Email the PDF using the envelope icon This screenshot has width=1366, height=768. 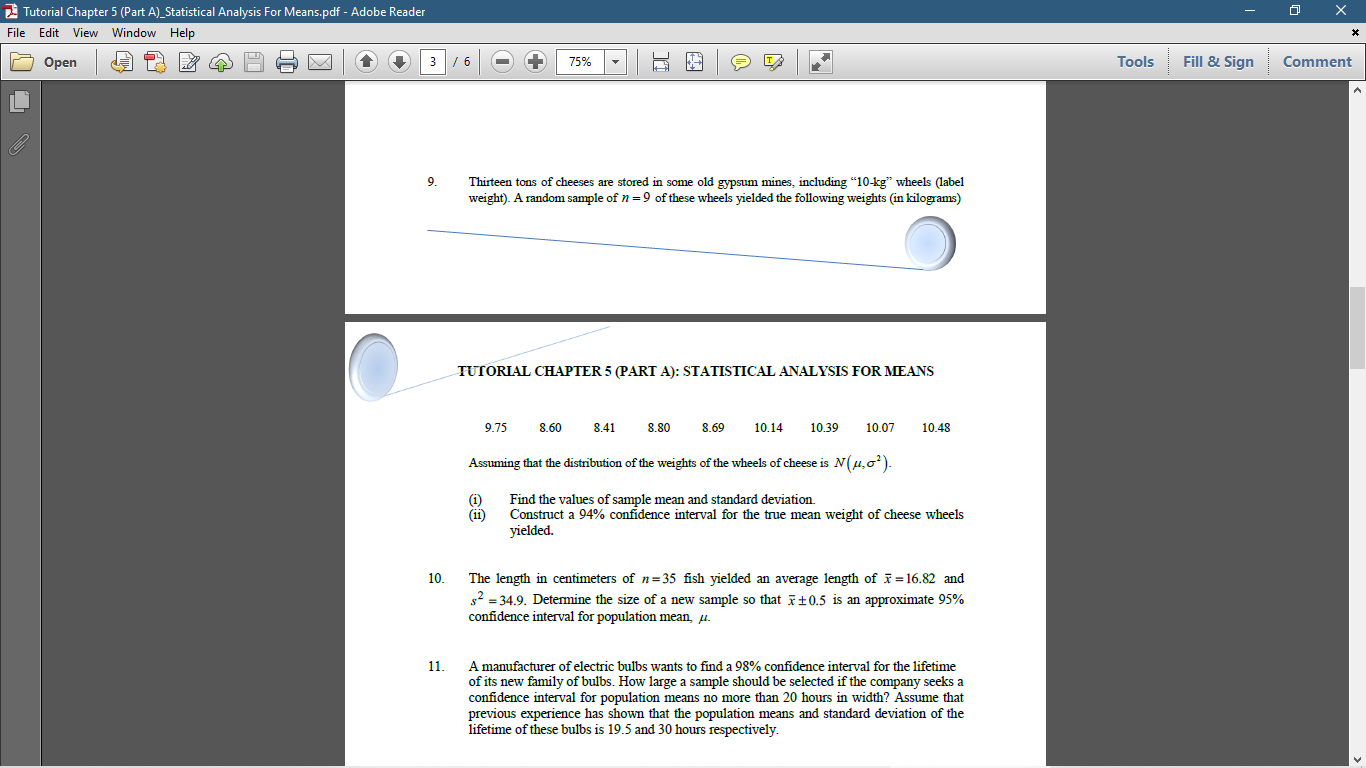(320, 61)
